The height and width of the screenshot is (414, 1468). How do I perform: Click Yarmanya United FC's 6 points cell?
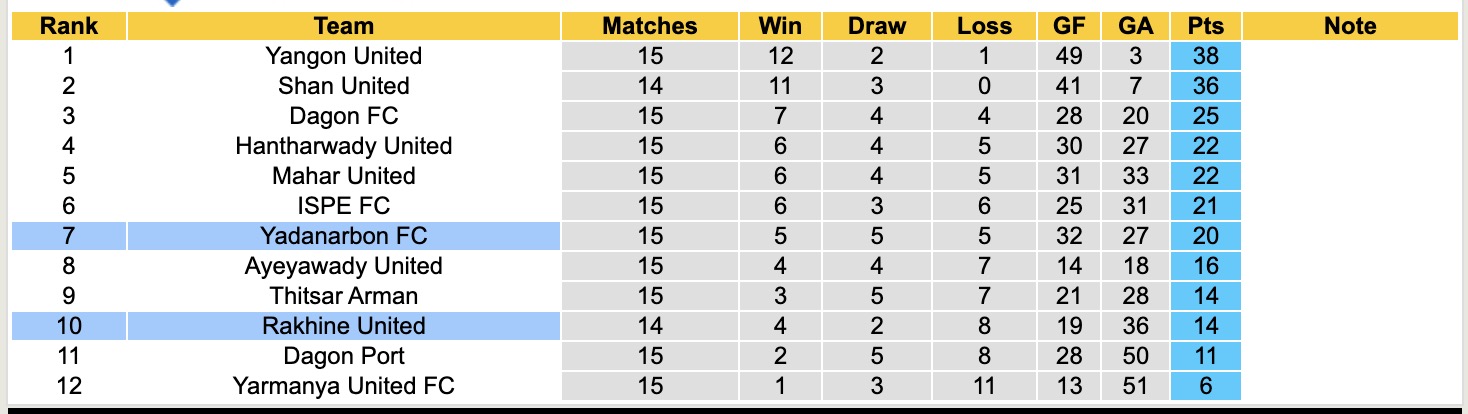pos(1206,386)
